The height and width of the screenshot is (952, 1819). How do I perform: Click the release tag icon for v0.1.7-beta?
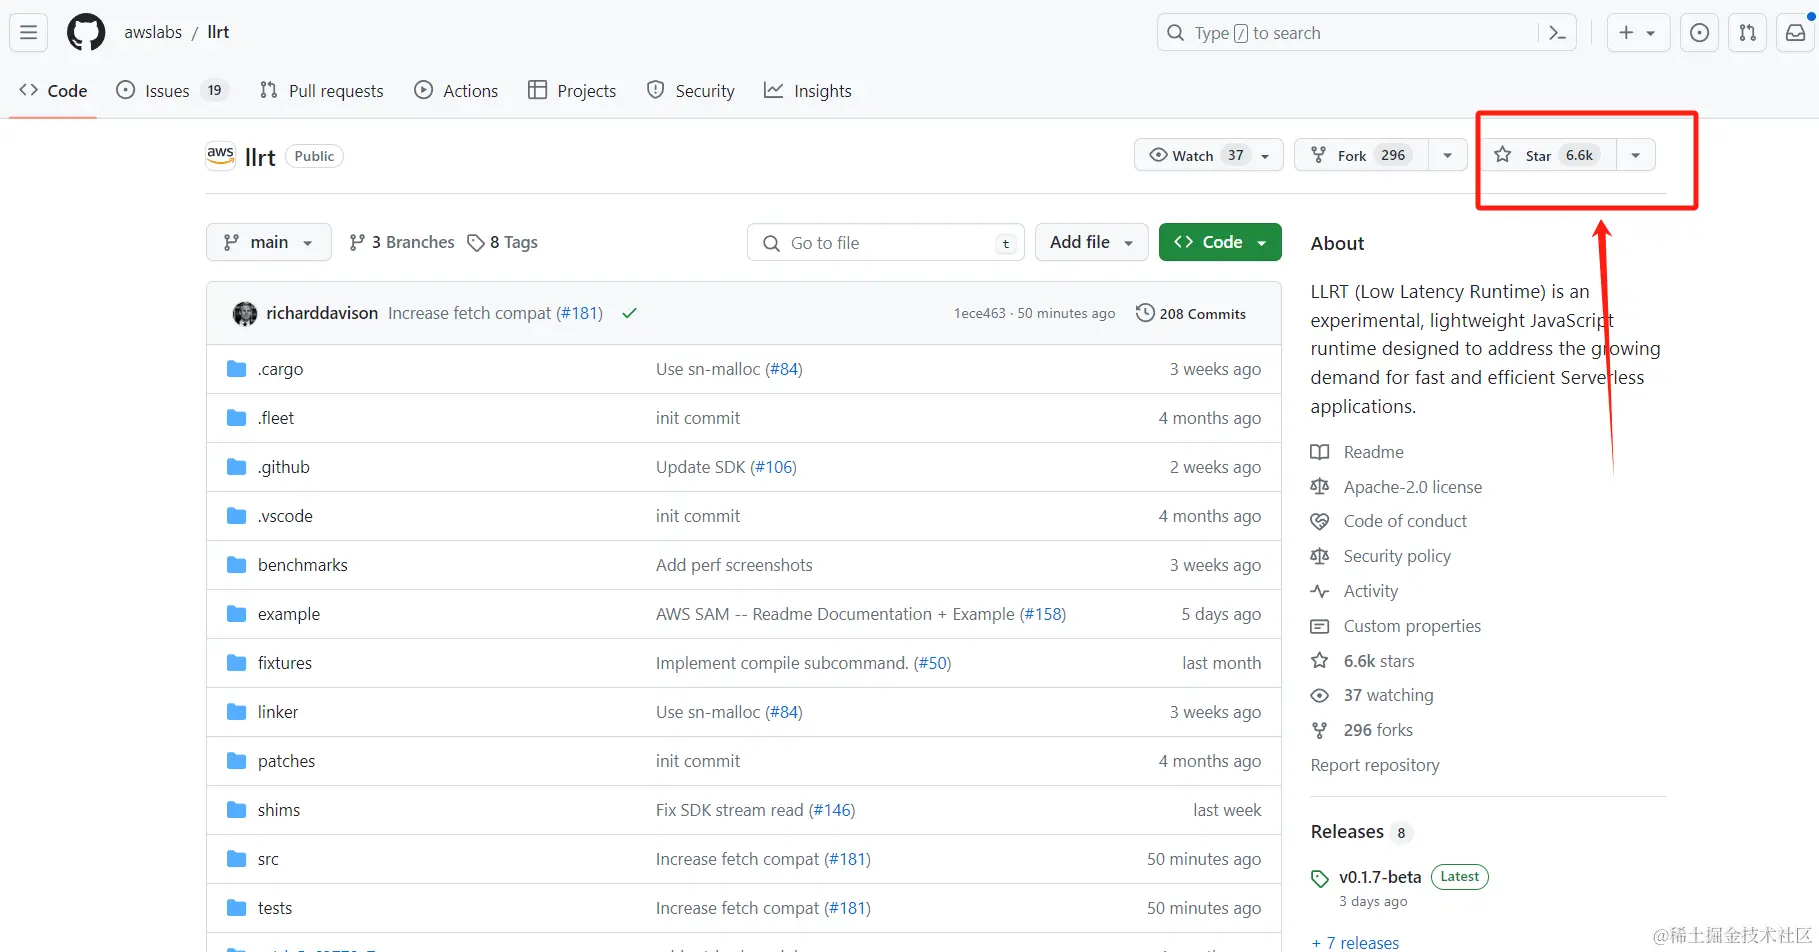coord(1320,878)
